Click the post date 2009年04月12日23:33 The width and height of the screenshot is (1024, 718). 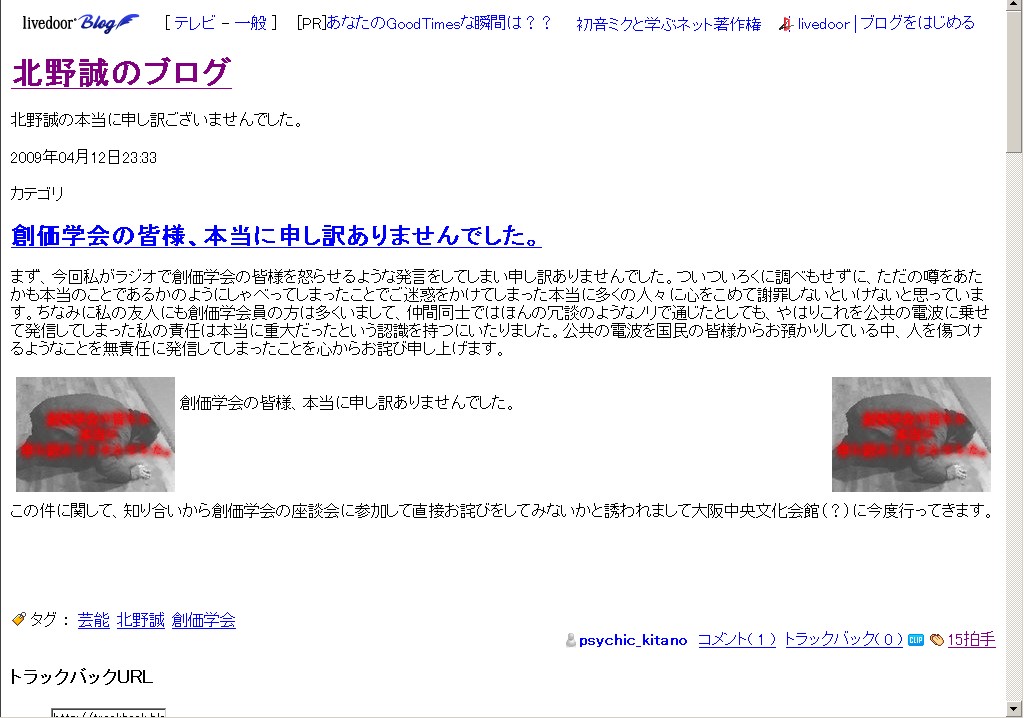coord(84,157)
